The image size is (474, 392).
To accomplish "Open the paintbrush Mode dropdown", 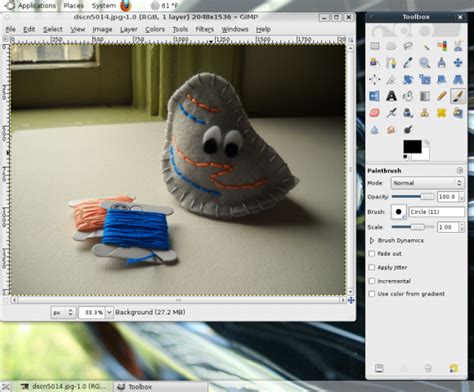I will 427,183.
